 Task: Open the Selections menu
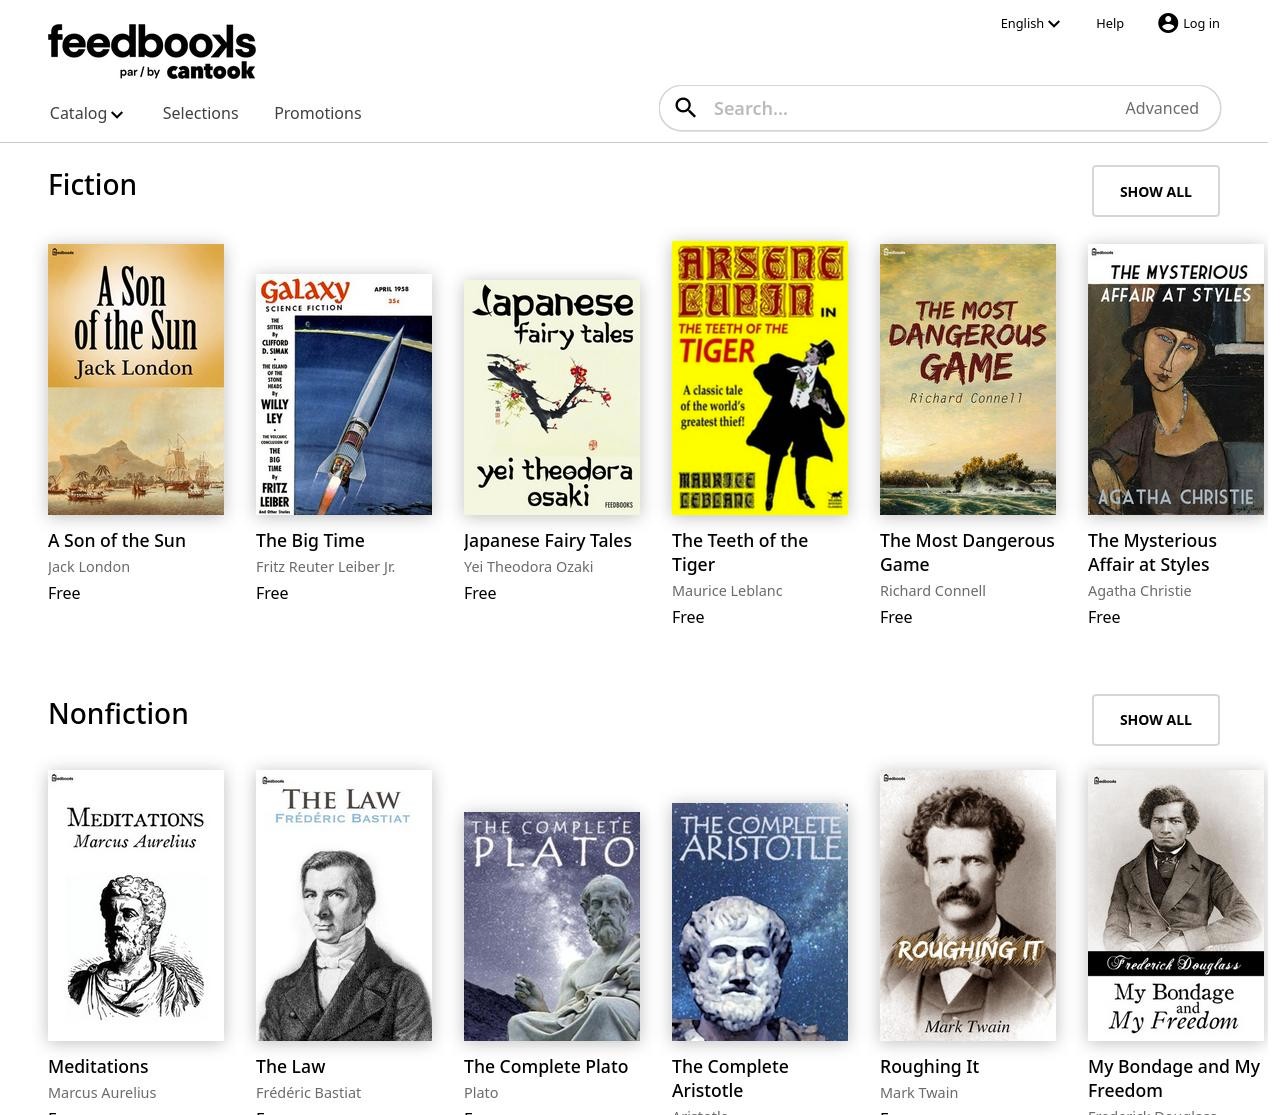[200, 113]
